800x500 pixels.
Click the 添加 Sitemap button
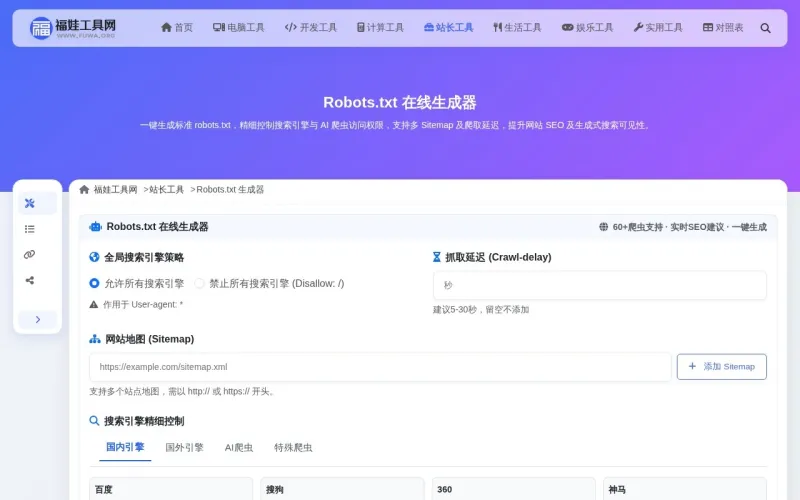(x=721, y=367)
